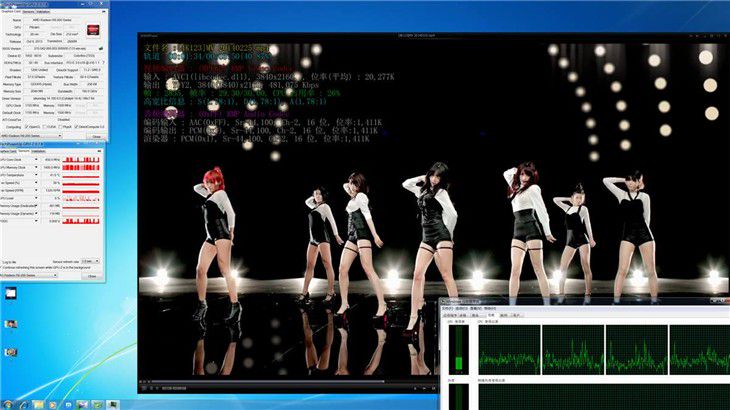Click the GPU Load red history graph
The image size is (730, 410).
pyautogui.click(x=81, y=198)
